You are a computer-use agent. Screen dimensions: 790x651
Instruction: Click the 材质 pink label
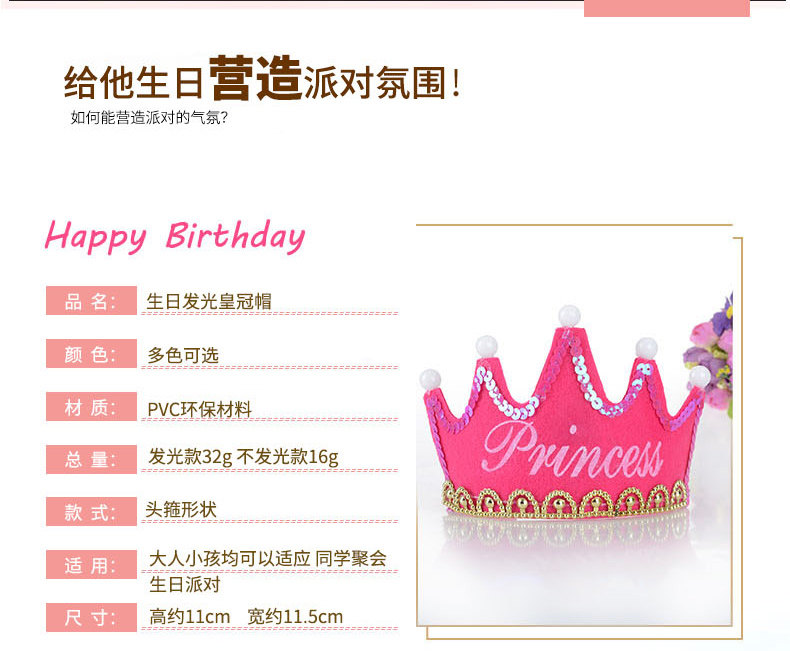pos(91,406)
